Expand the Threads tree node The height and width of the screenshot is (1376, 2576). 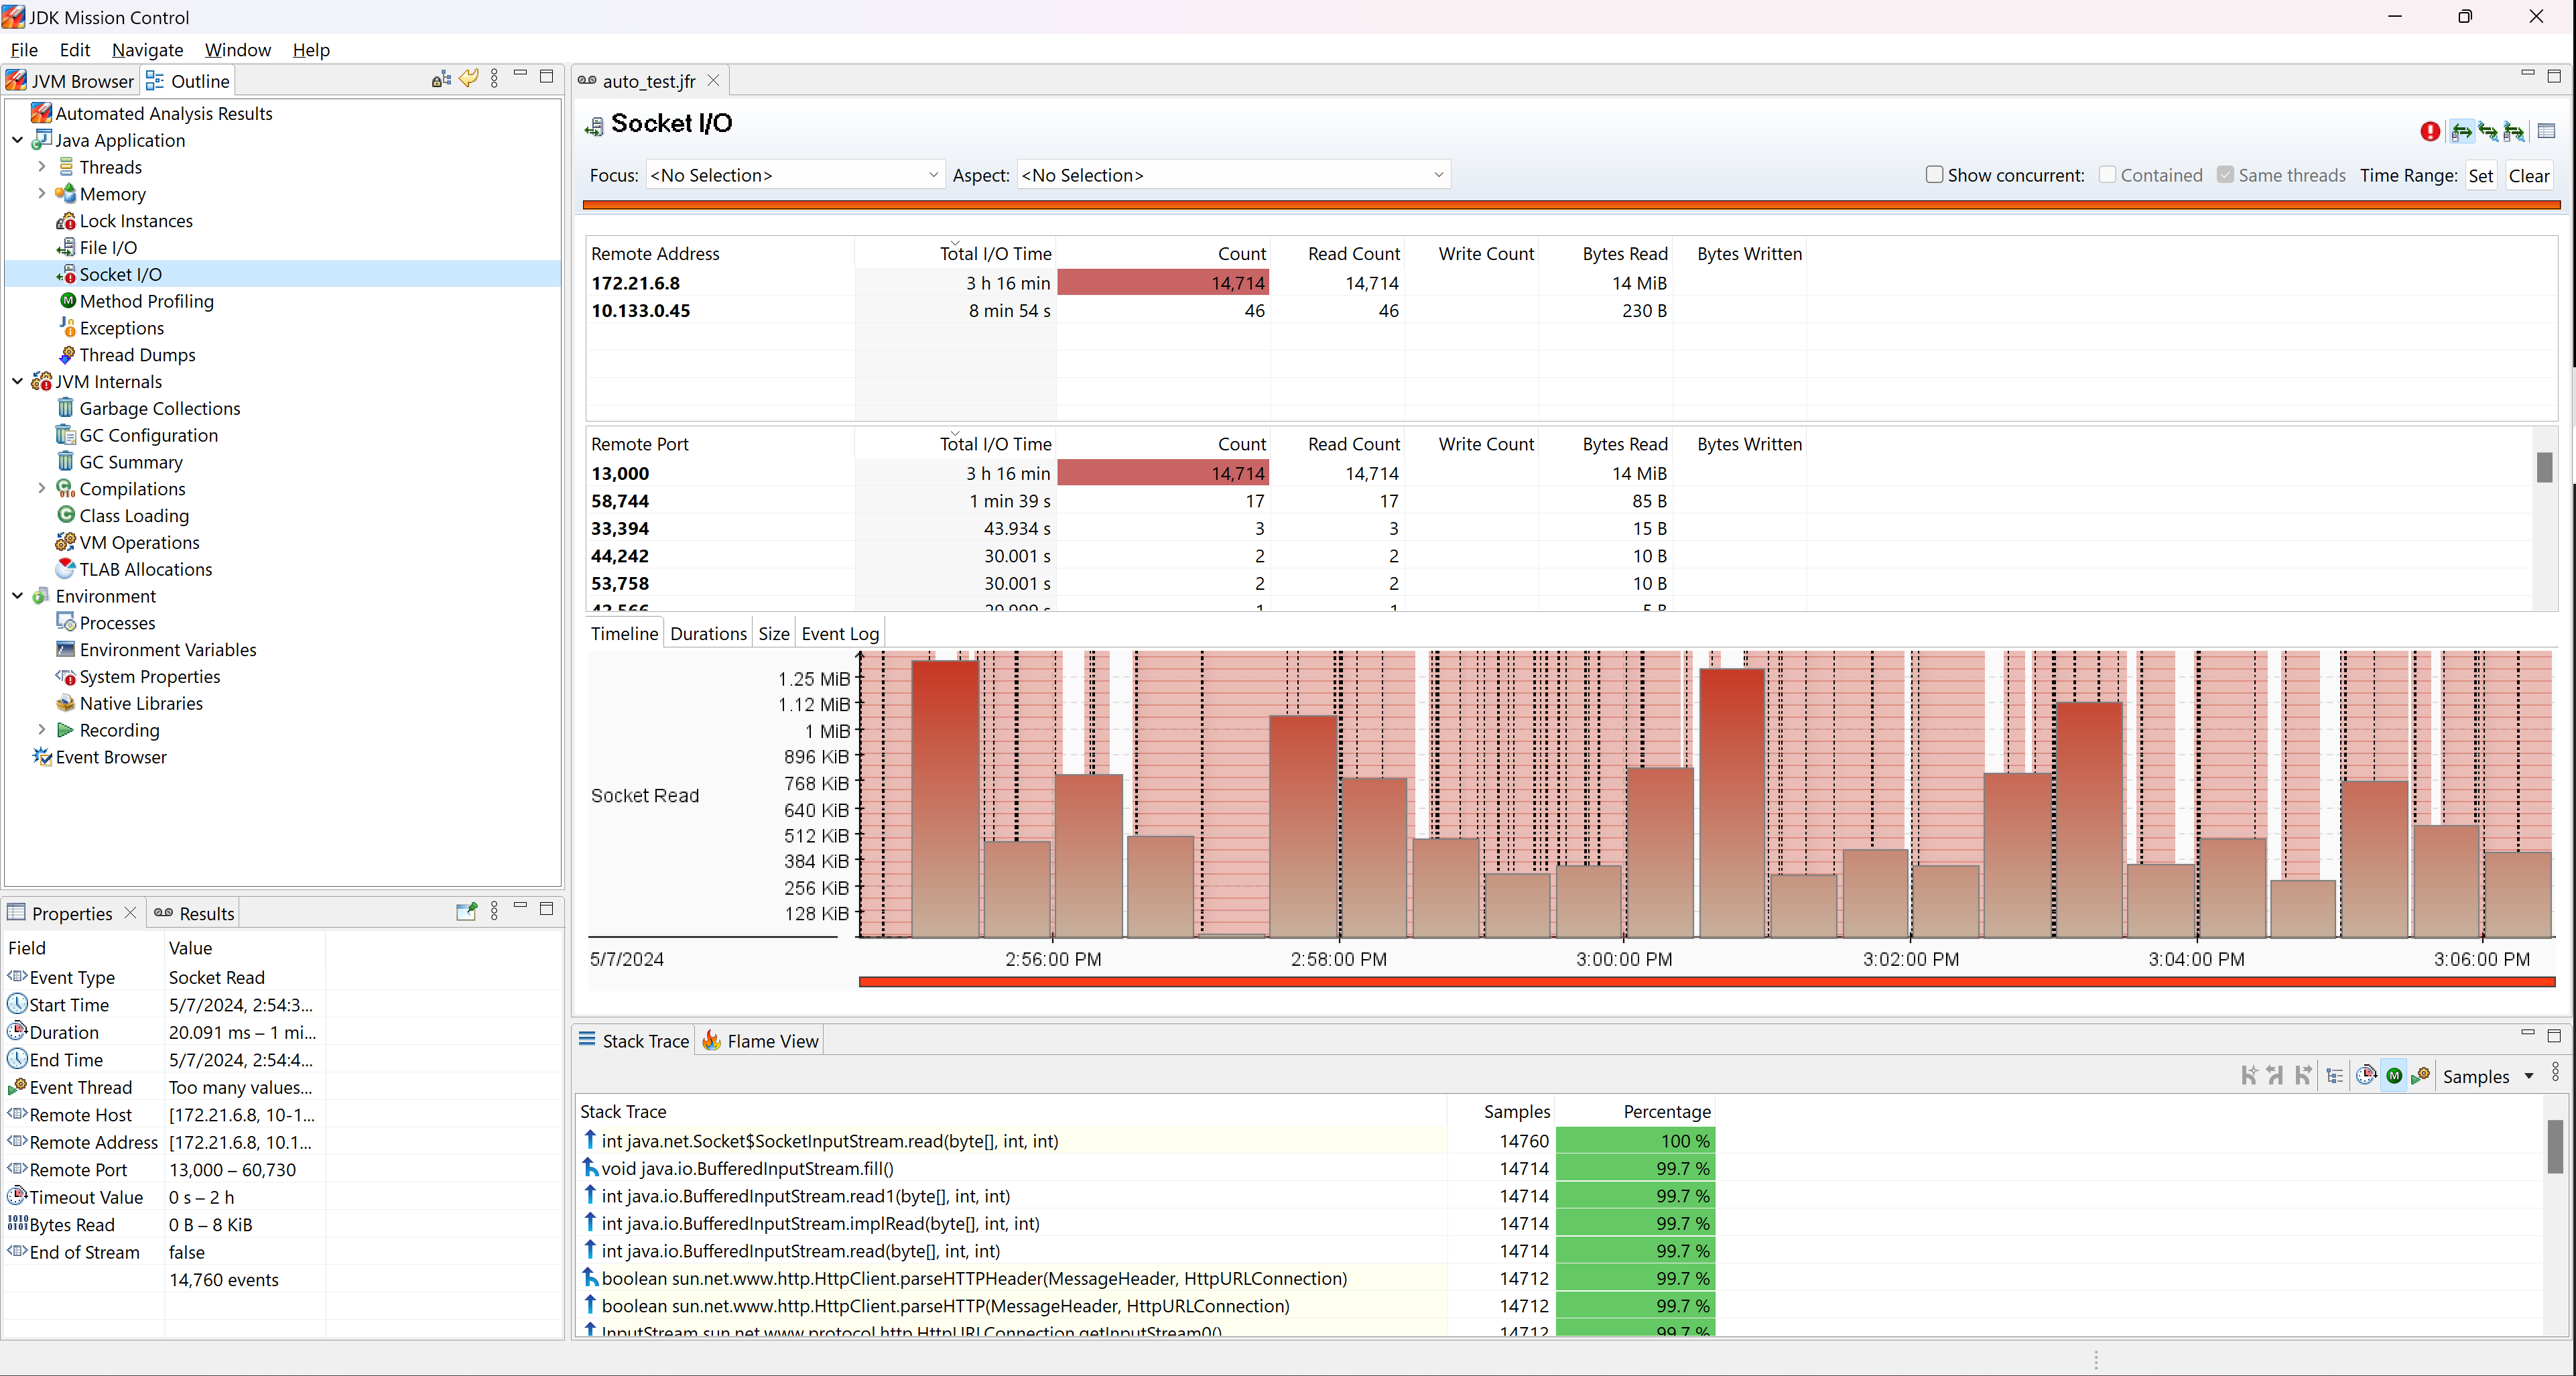coord(41,167)
